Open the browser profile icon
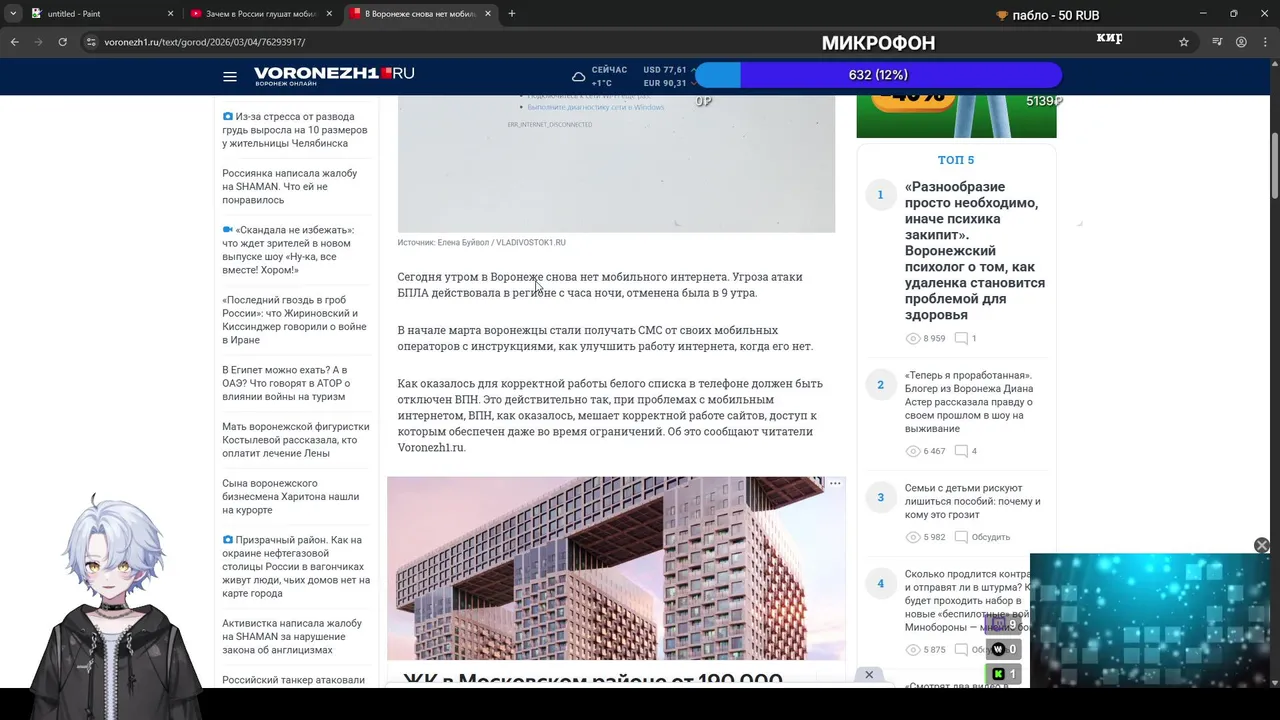 coord(1241,42)
